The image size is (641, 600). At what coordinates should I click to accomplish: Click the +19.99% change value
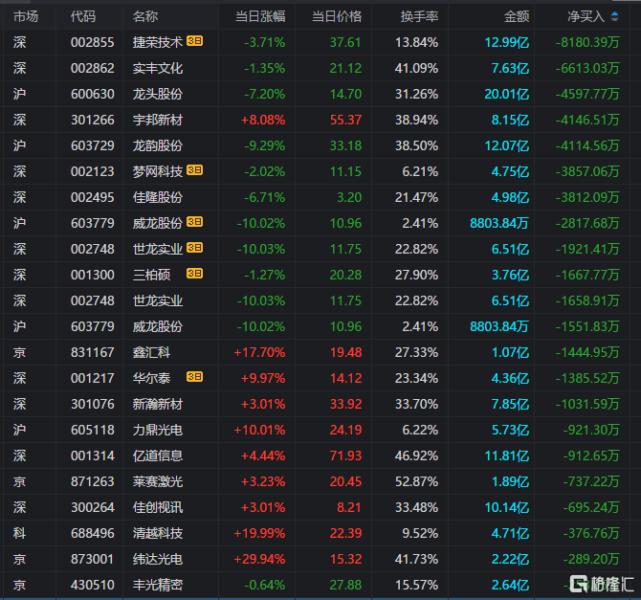tap(260, 534)
